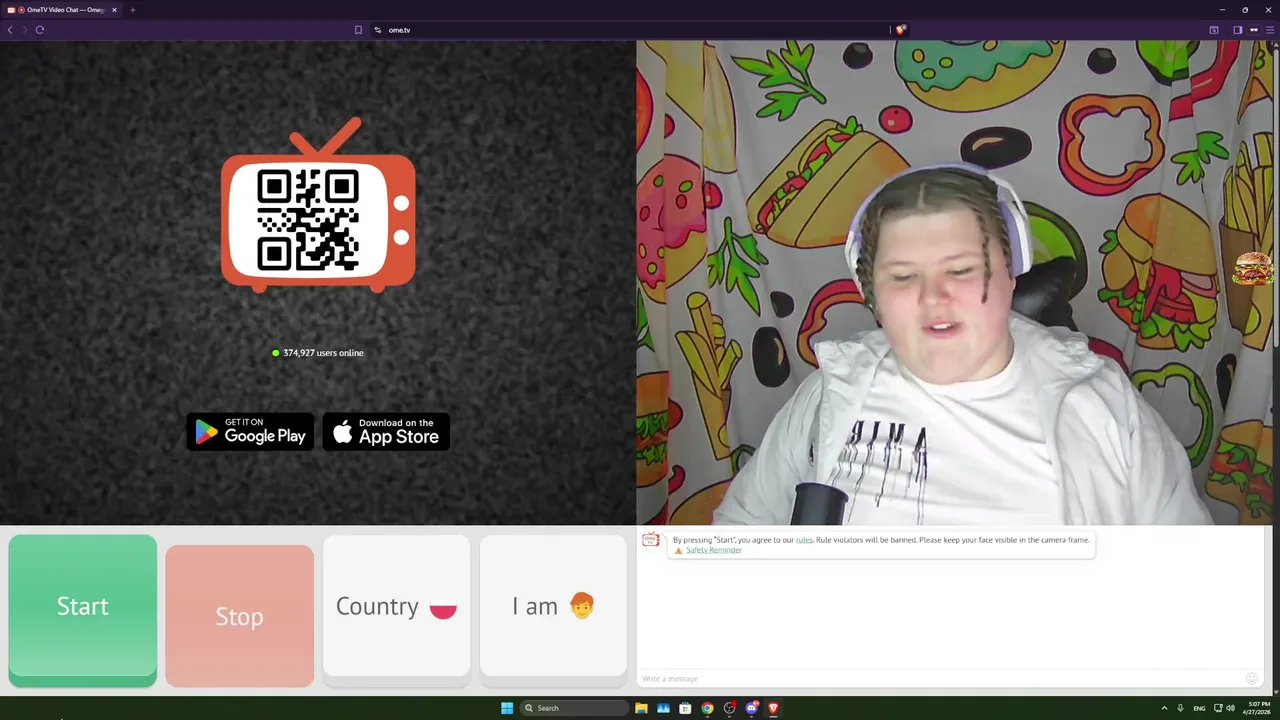
Task: Open the emoji picker in chat box
Action: pyautogui.click(x=1251, y=679)
